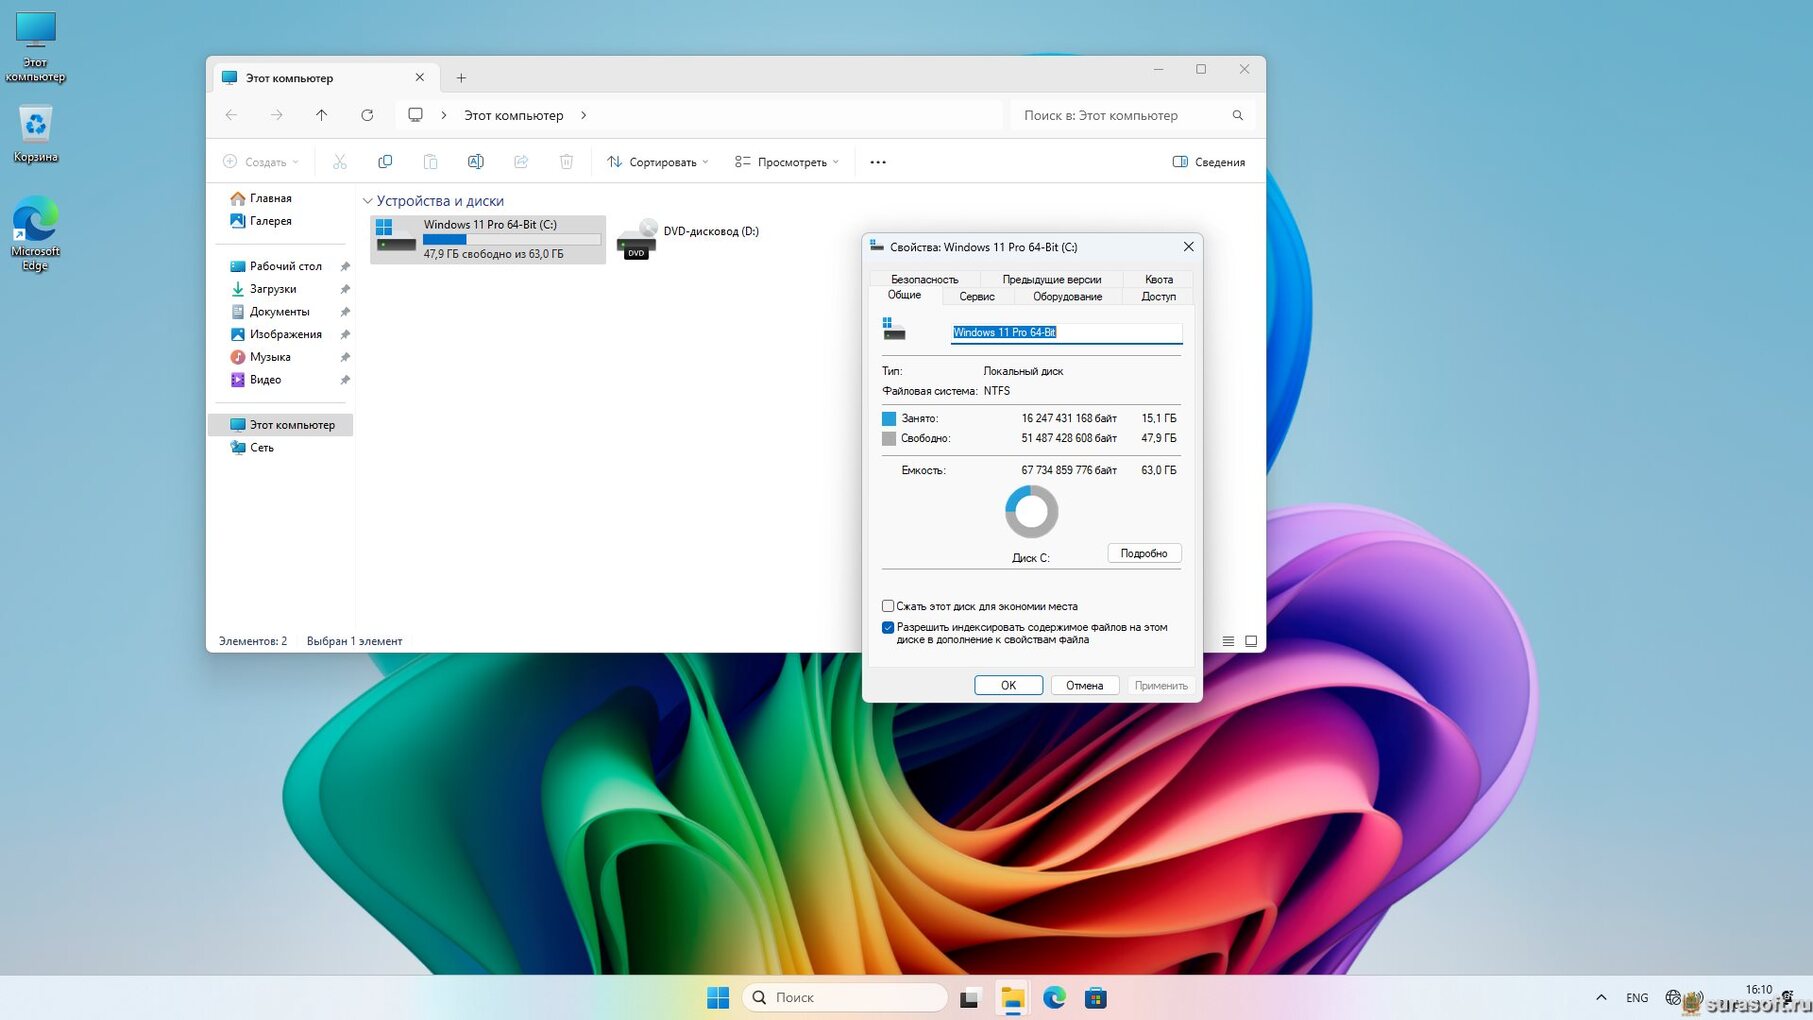Viewport: 1813px width, 1020px height.
Task: Uncheck the allow file indexing checkbox
Action: tap(888, 628)
